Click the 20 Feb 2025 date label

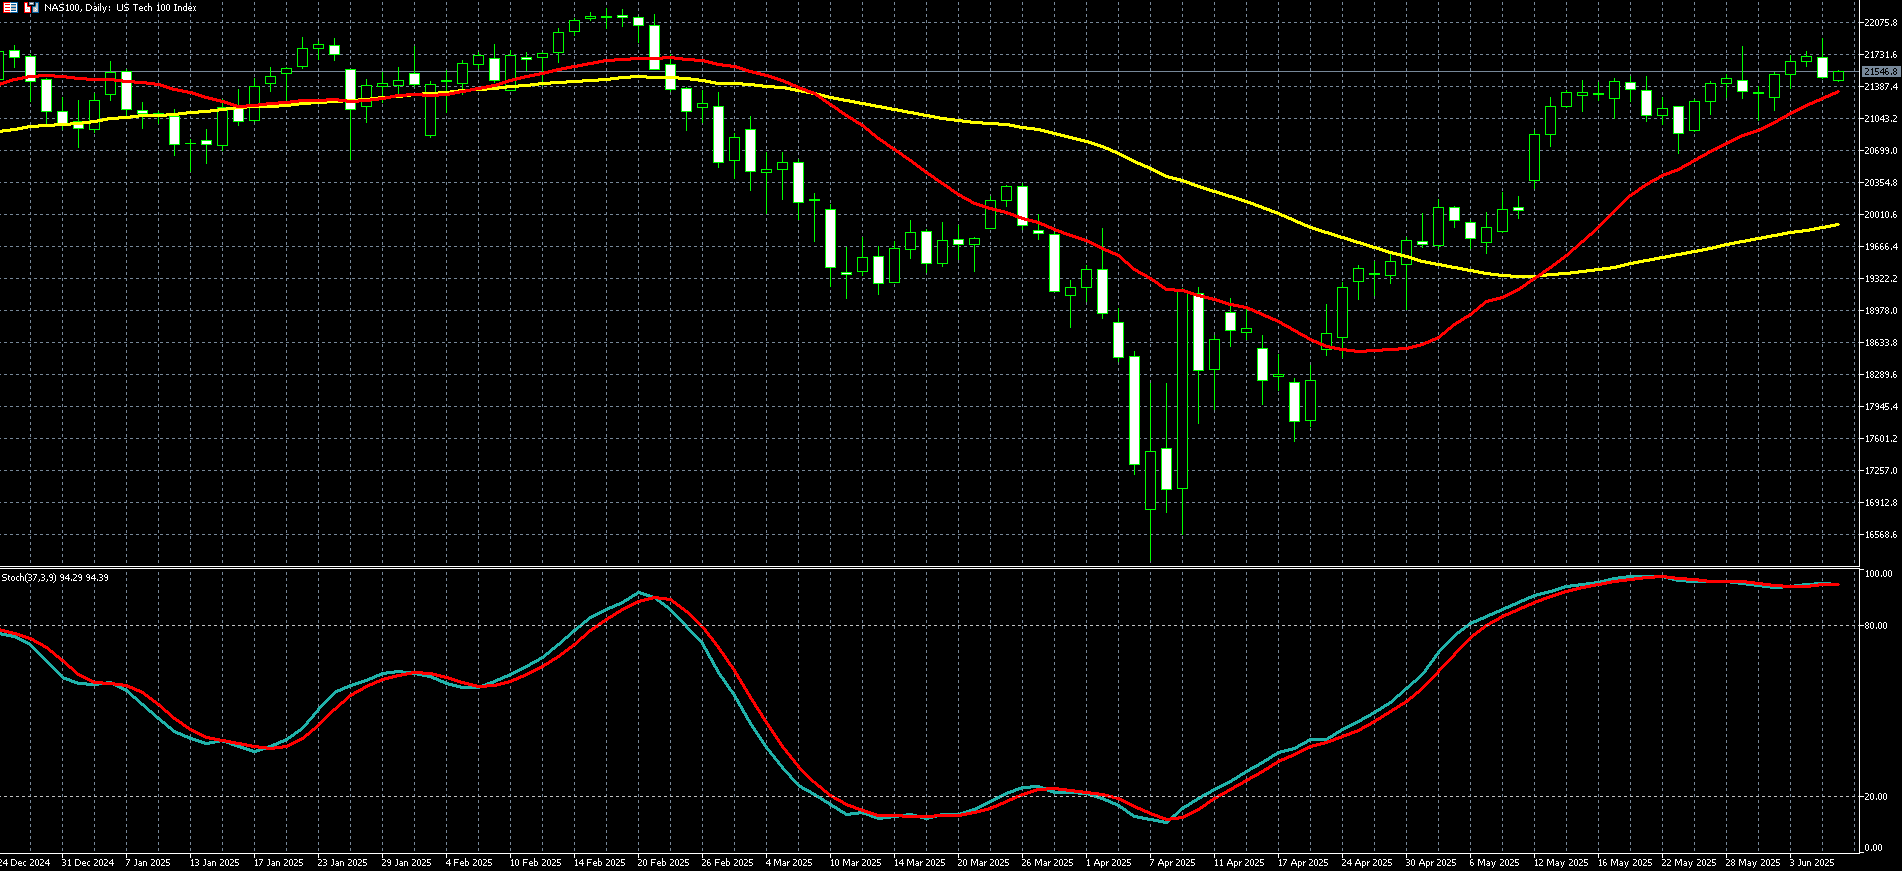click(663, 862)
